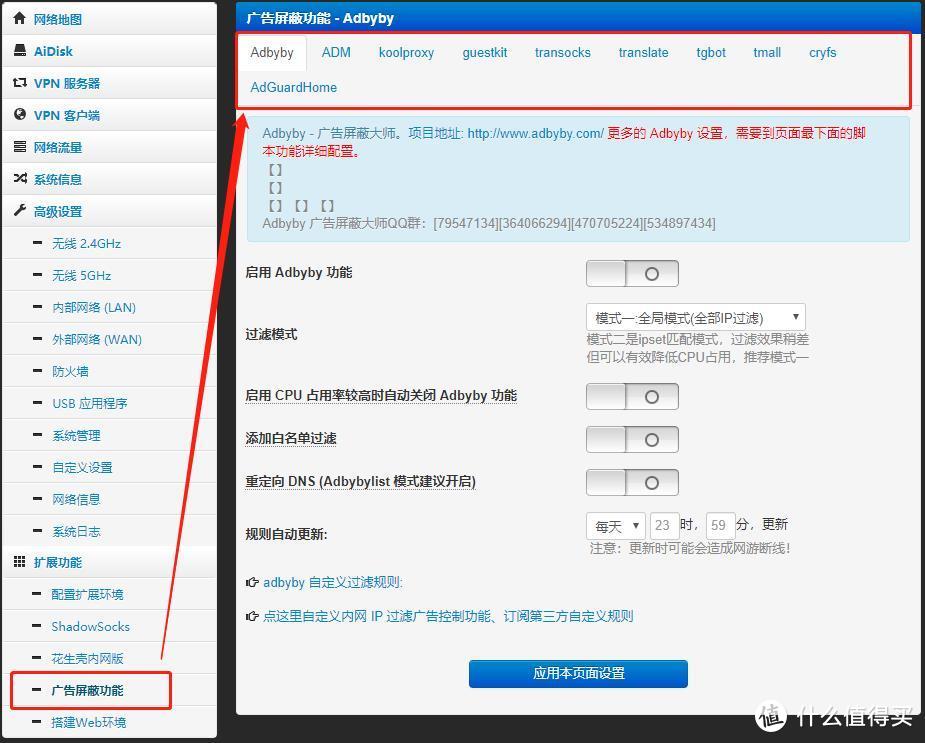Screen dimensions: 925x743
Task: Open the 每天 update frequency dropdown
Action: tap(615, 525)
